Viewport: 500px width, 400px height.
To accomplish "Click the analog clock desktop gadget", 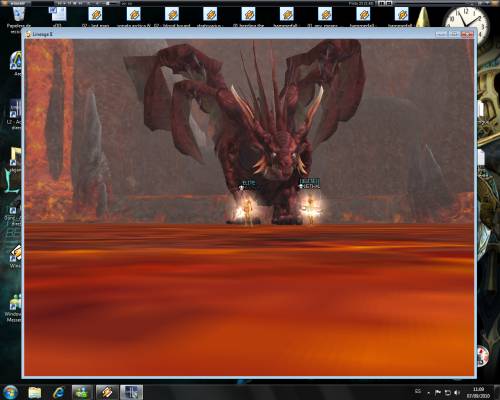I will click(x=465, y=23).
